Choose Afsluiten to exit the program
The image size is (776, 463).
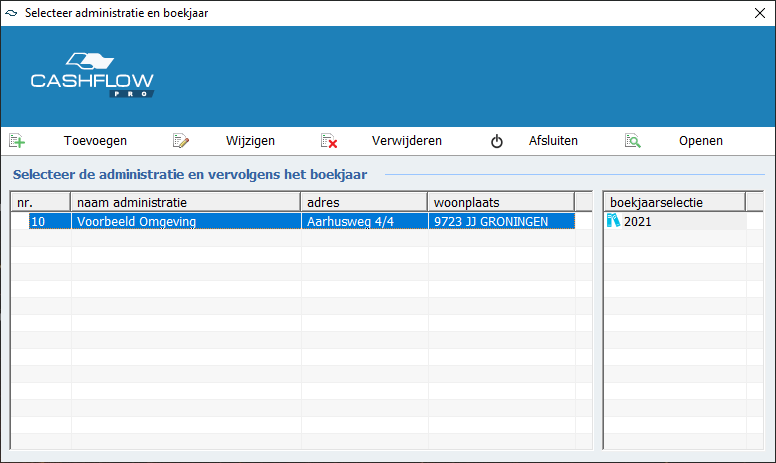pyautogui.click(x=553, y=141)
